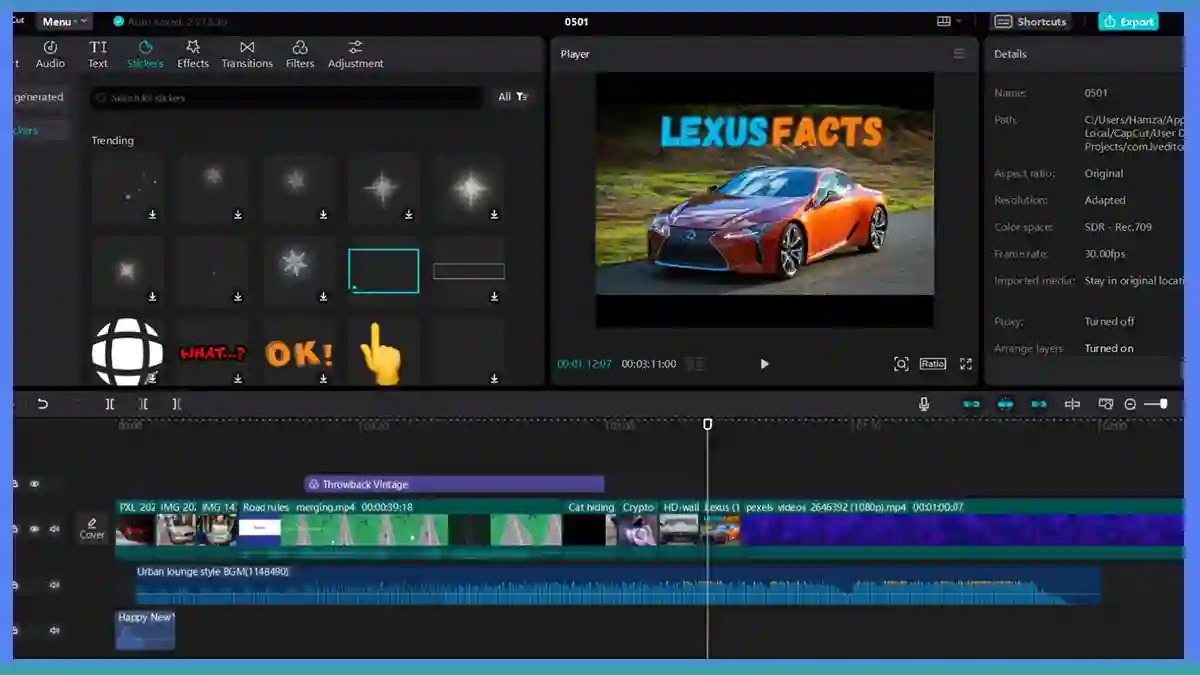This screenshot has height=675, width=1200.
Task: Select the pexels videos 2646392 clip
Action: tap(961, 529)
